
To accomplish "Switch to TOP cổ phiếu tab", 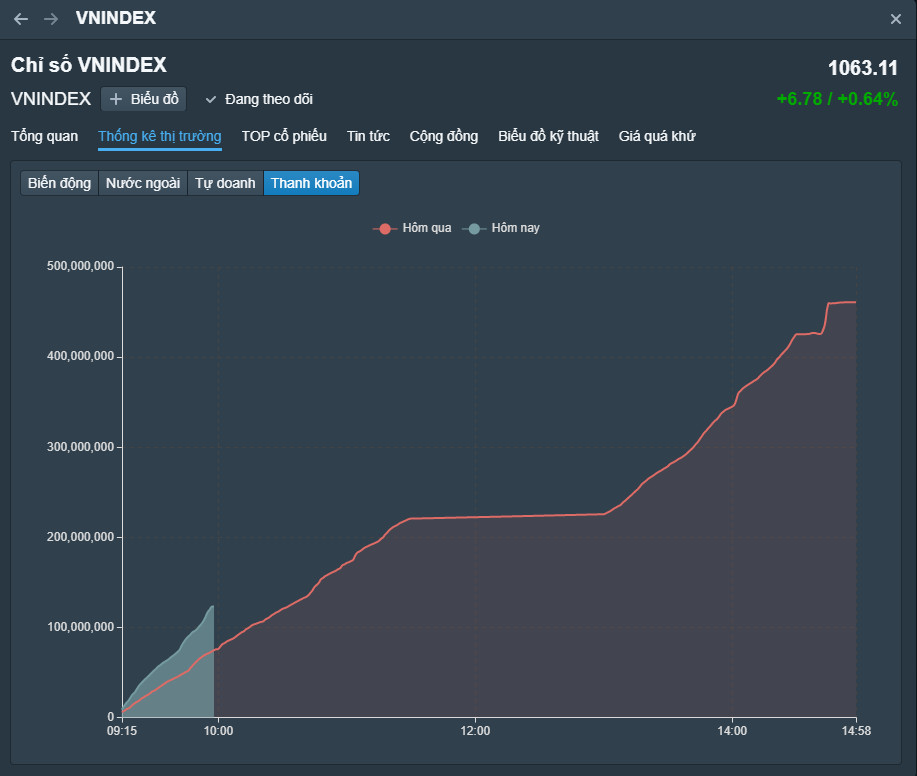I will pos(284,136).
